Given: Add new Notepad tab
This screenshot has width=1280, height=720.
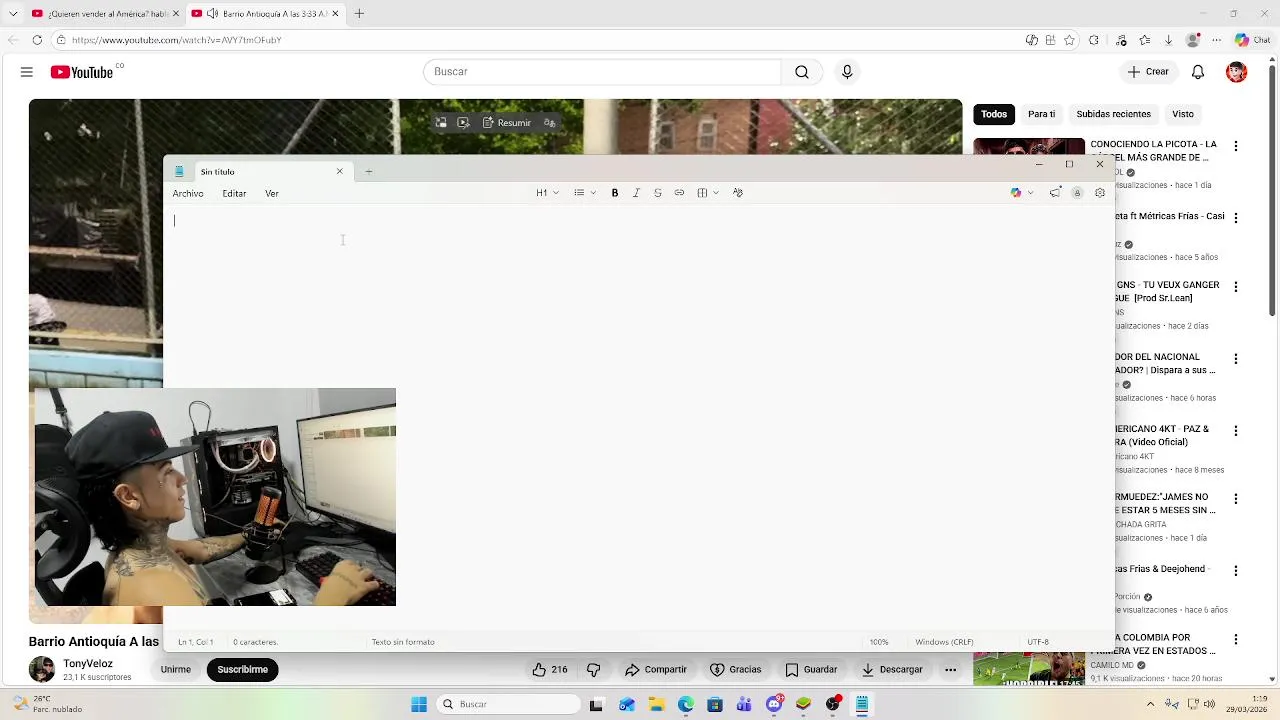Looking at the screenshot, I should [369, 172].
